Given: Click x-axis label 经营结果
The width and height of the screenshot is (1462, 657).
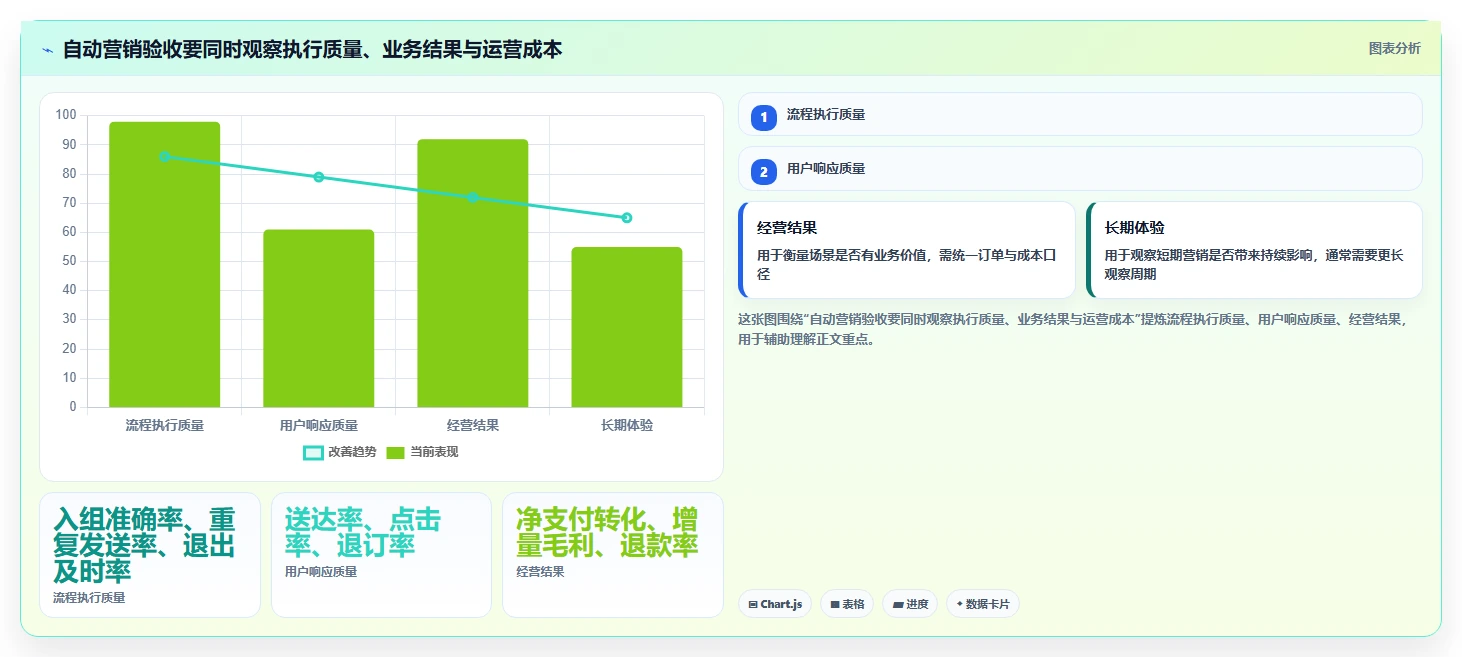Looking at the screenshot, I should (473, 425).
